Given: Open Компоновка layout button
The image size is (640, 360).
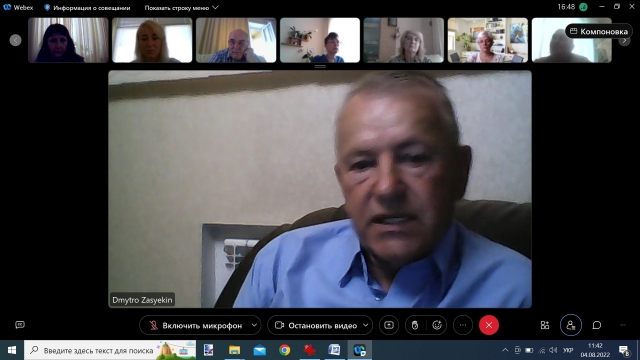Looking at the screenshot, I should point(599,31).
